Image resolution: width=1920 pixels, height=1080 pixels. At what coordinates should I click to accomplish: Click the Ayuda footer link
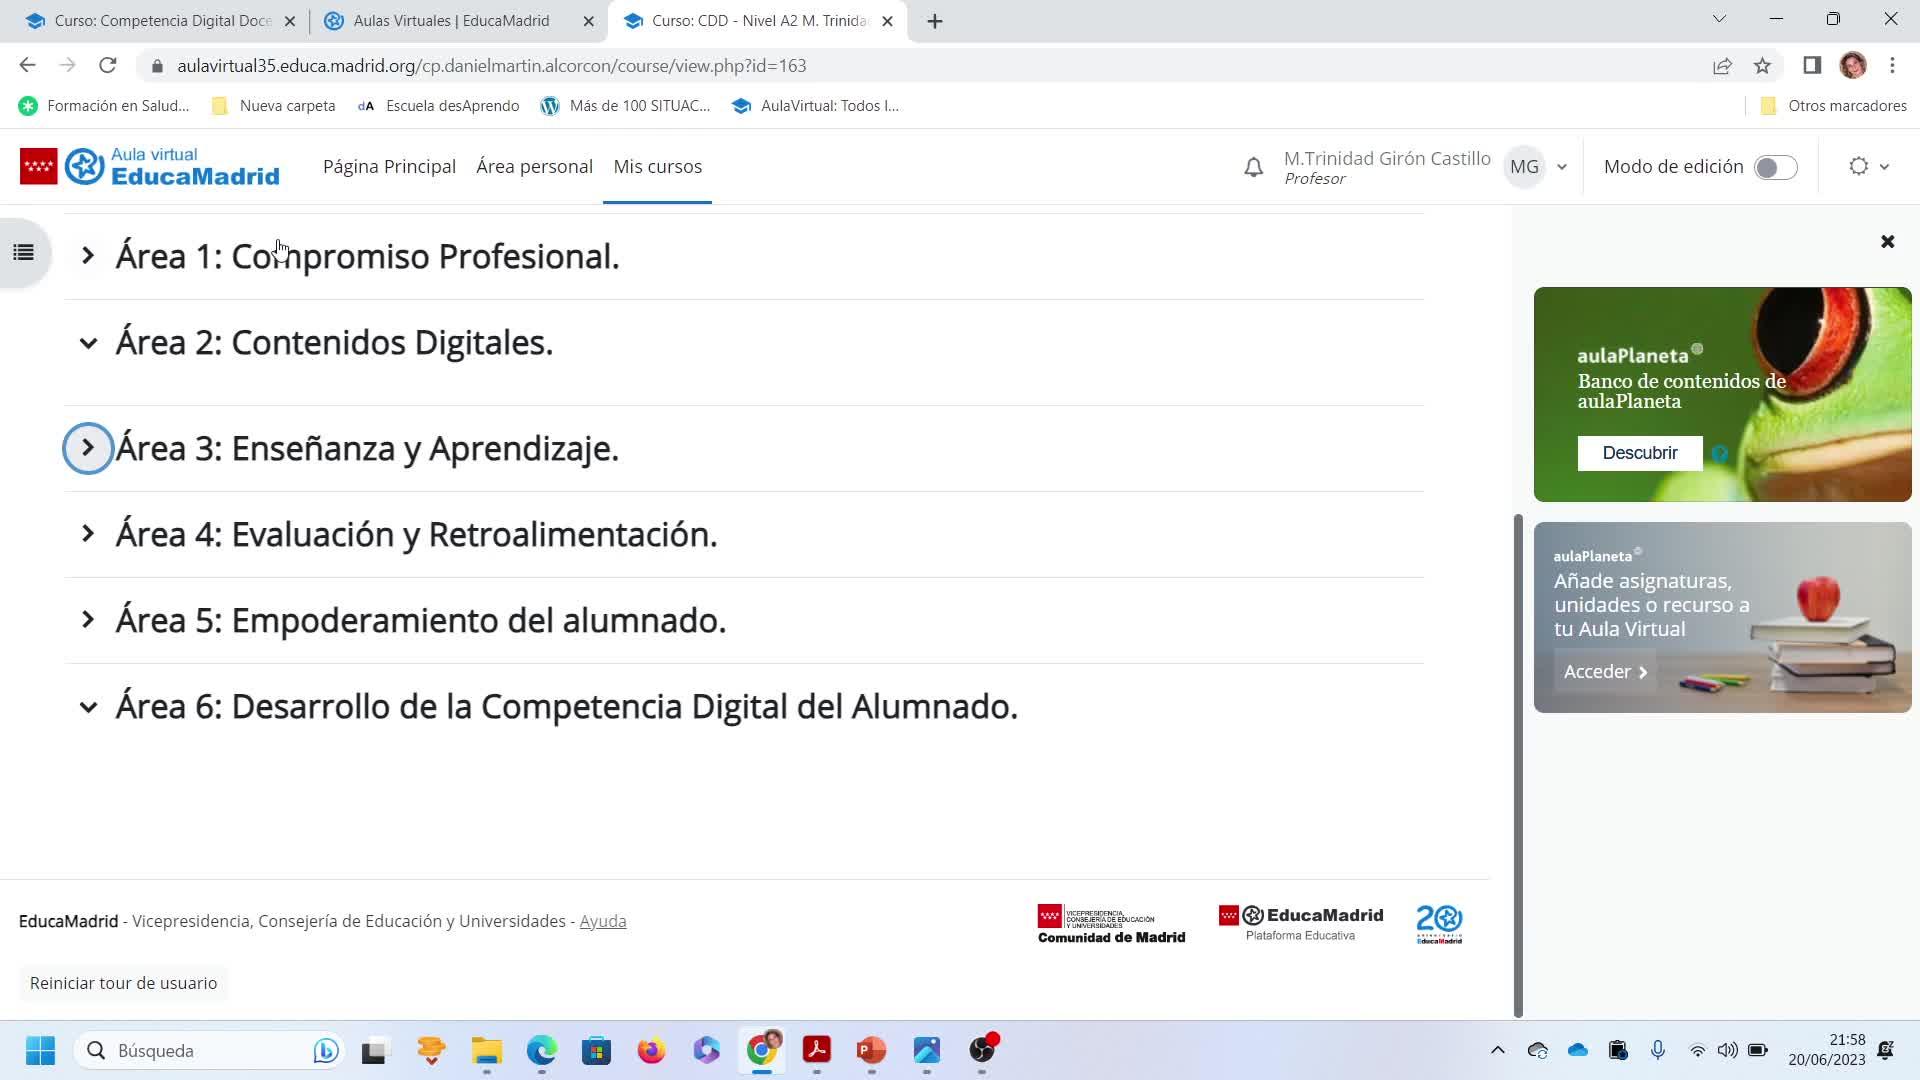(602, 921)
